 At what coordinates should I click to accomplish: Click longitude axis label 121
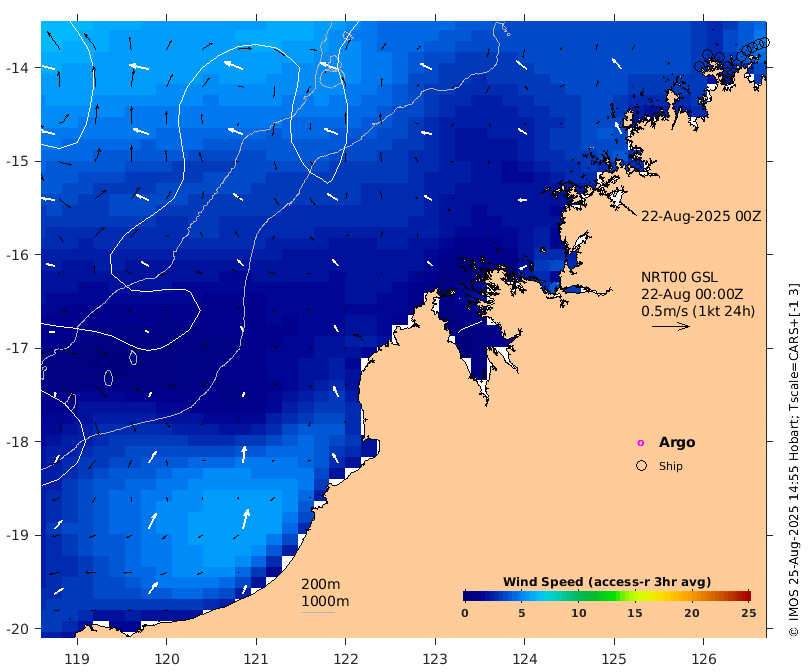tap(256, 659)
